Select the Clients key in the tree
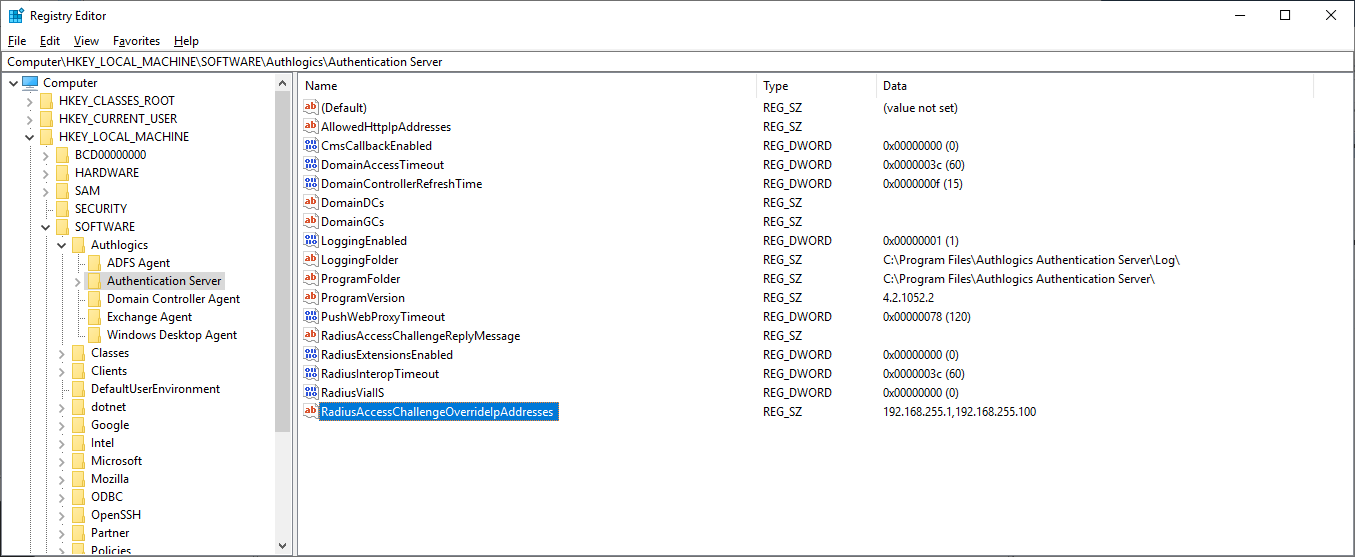The height and width of the screenshot is (557, 1355). (109, 371)
